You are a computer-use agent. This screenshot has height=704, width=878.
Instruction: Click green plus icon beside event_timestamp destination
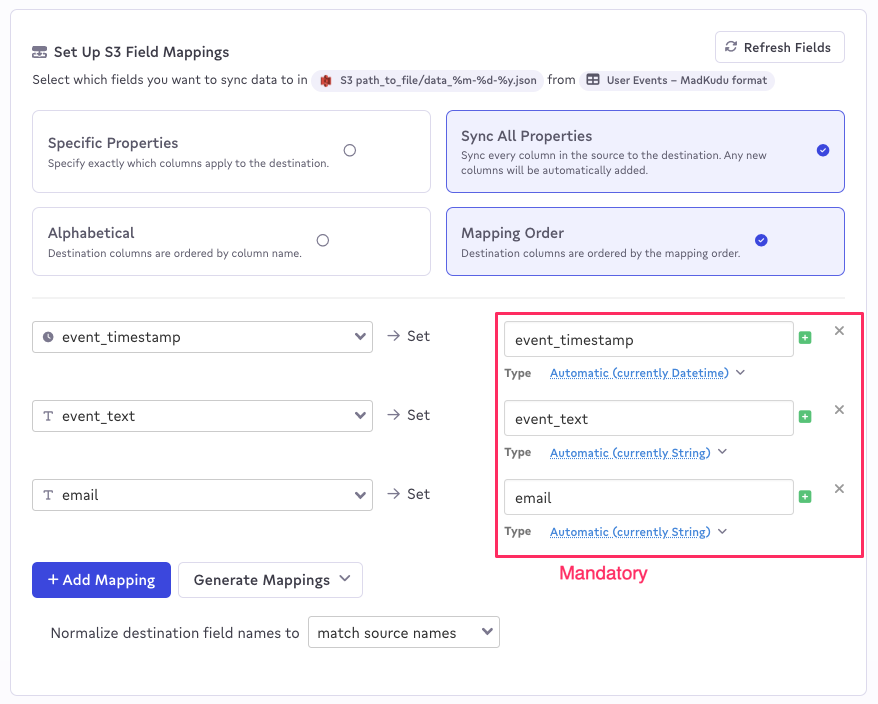click(805, 338)
